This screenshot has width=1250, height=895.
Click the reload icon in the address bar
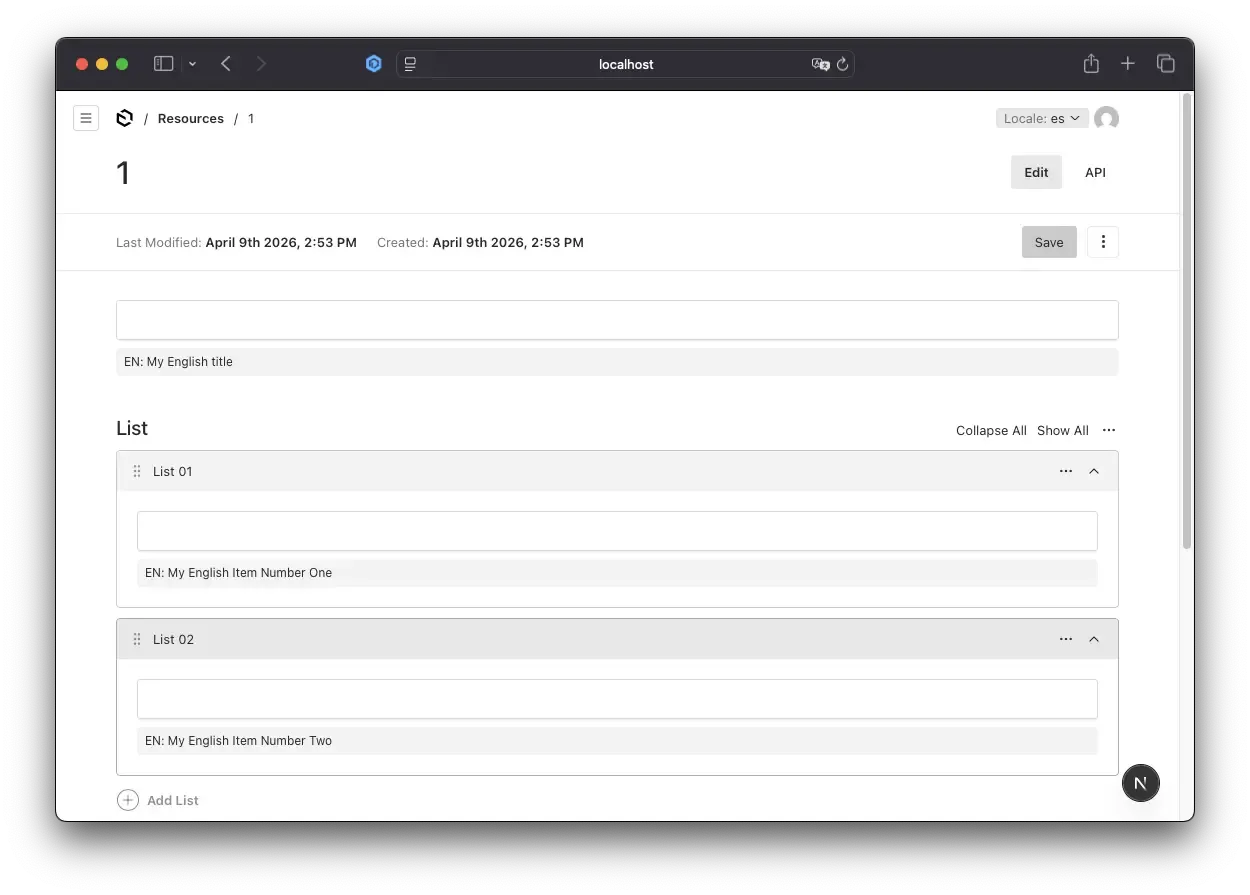click(x=842, y=64)
